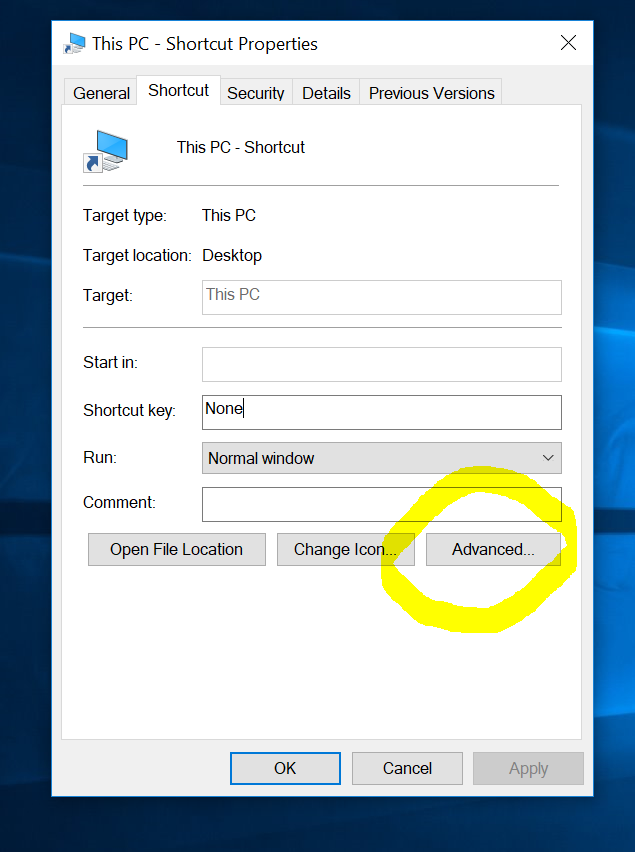Click the Start in label
This screenshot has height=852, width=635.
coord(110,362)
